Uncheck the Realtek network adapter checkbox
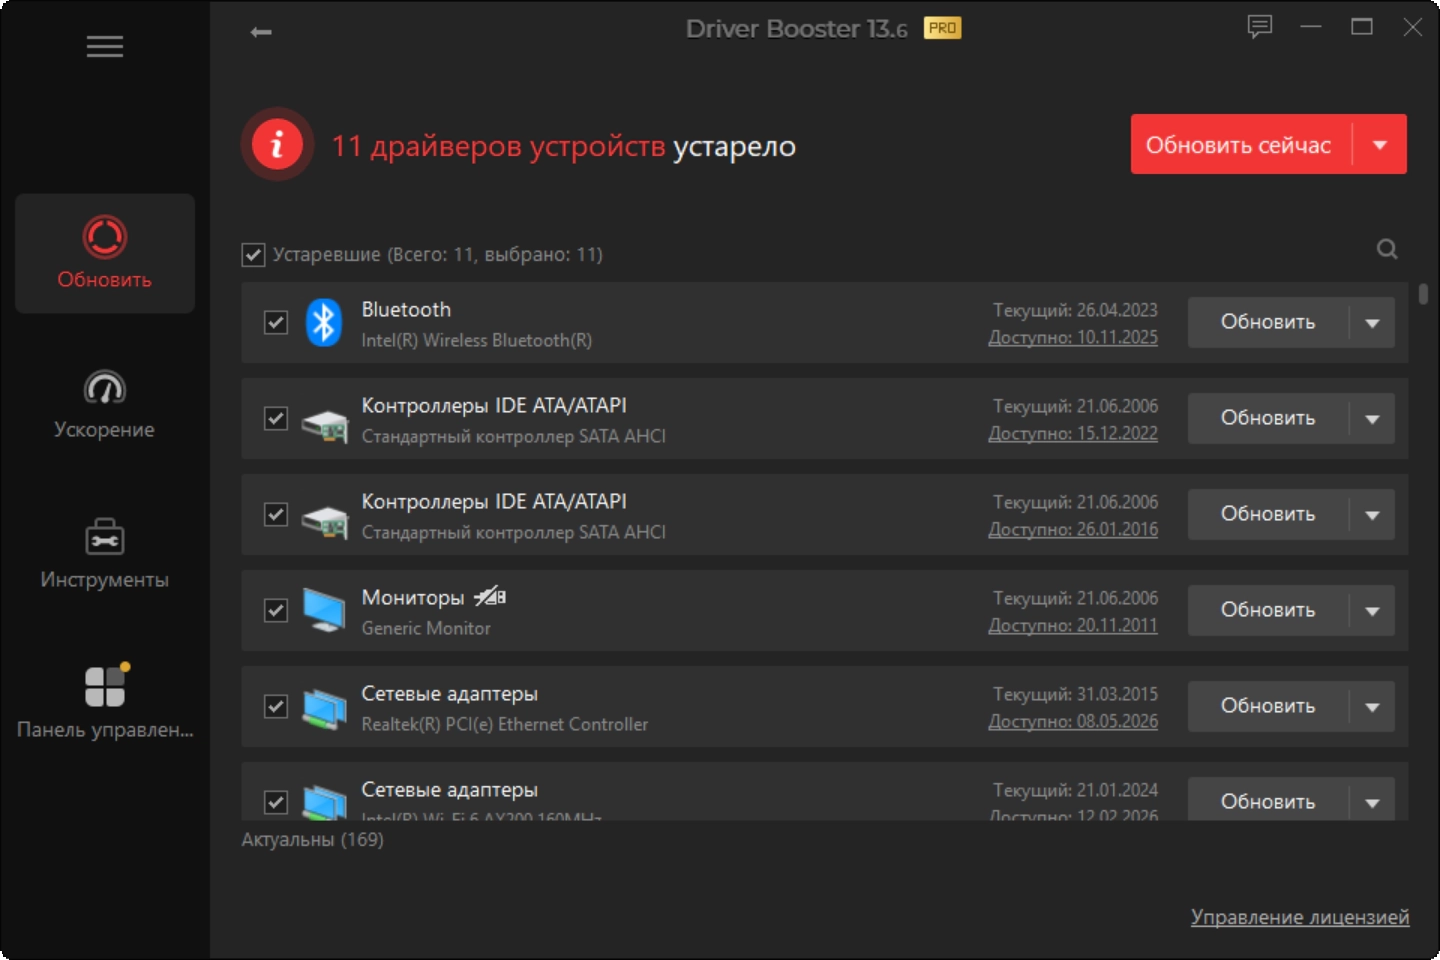Viewport: 1440px width, 960px height. (276, 707)
